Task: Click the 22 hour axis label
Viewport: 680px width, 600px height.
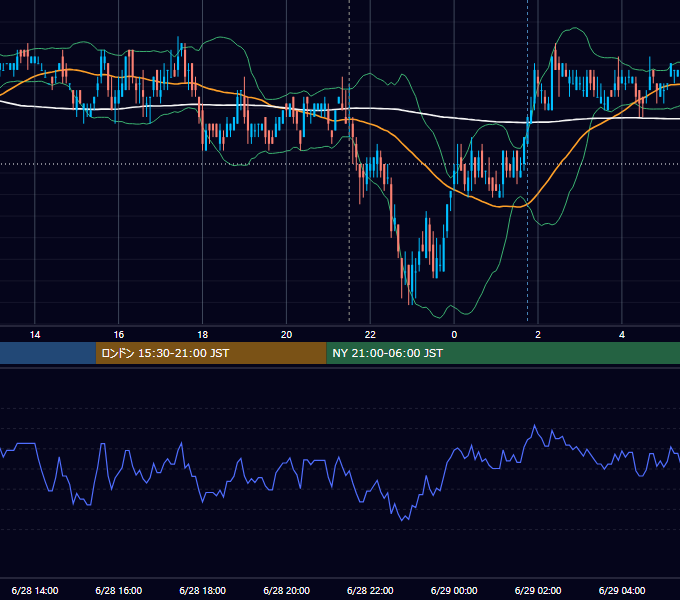Action: click(370, 334)
